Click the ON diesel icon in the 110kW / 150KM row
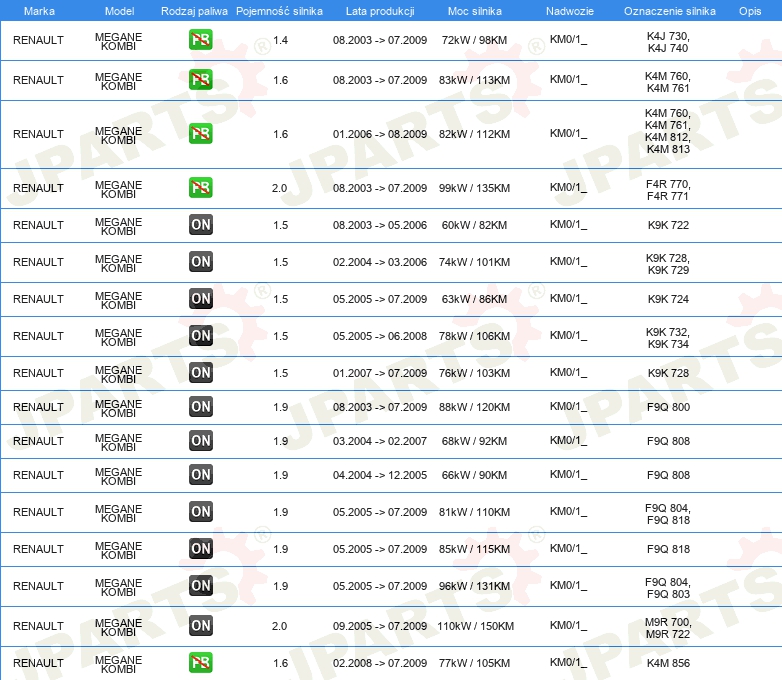 [200, 626]
